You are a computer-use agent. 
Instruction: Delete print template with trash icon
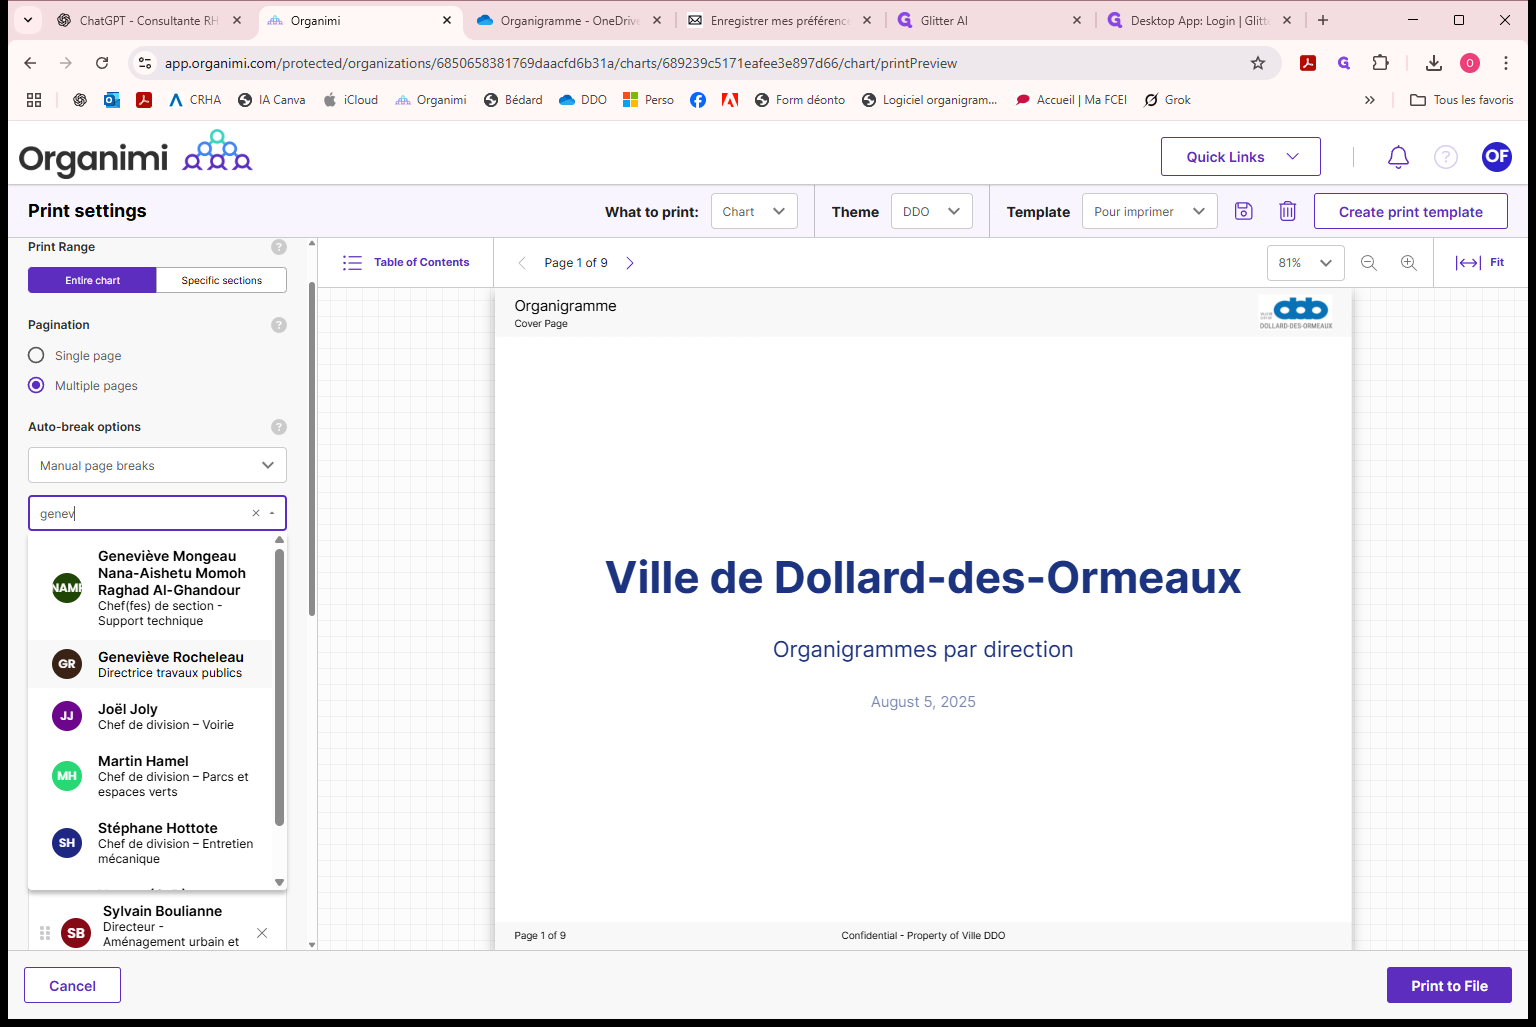point(1288,211)
